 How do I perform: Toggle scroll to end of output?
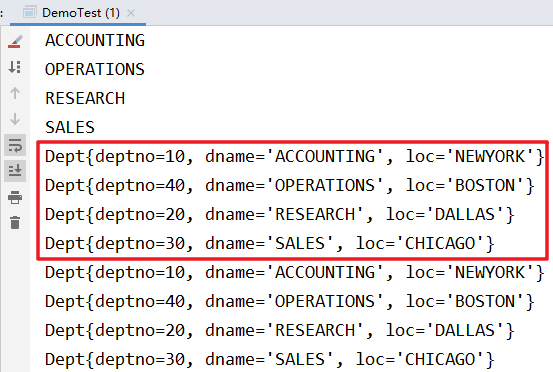tap(15, 171)
